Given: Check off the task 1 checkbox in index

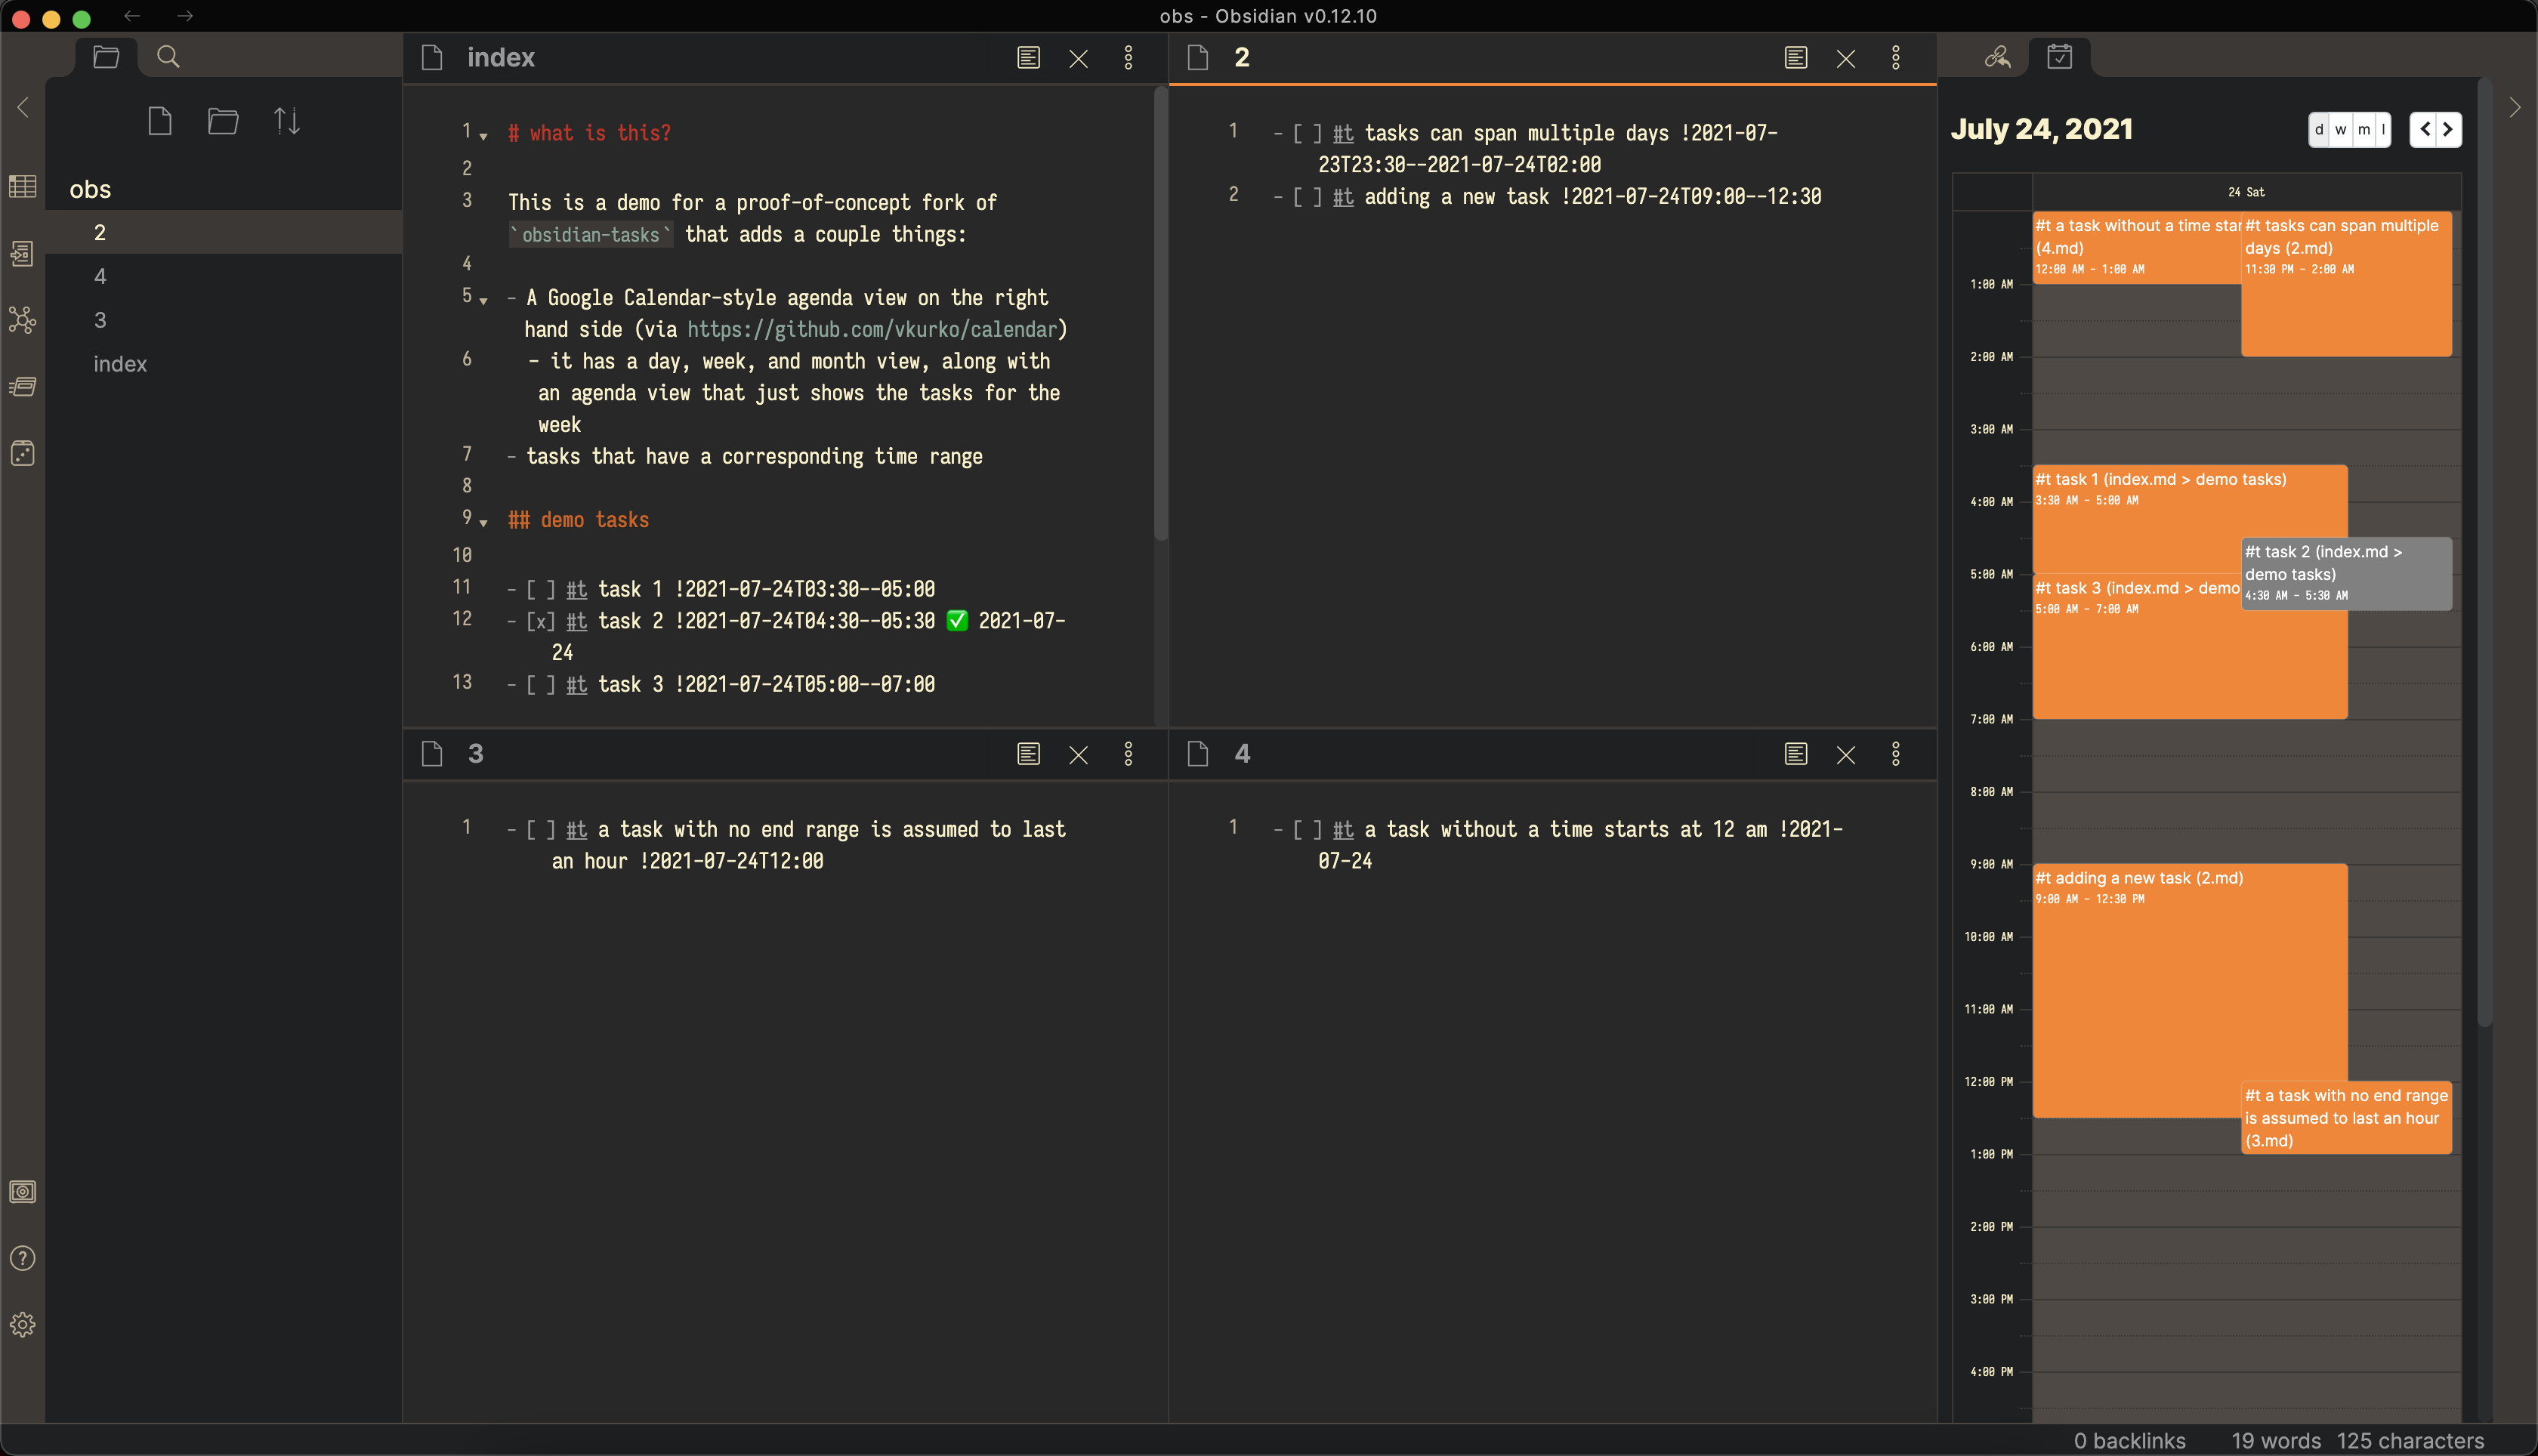Looking at the screenshot, I should 540,588.
